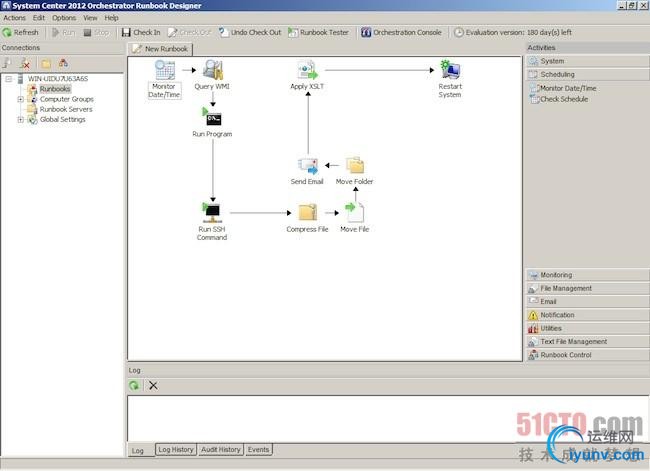Collapse the WIN-UIDU7U63A6S server node

tap(8, 78)
